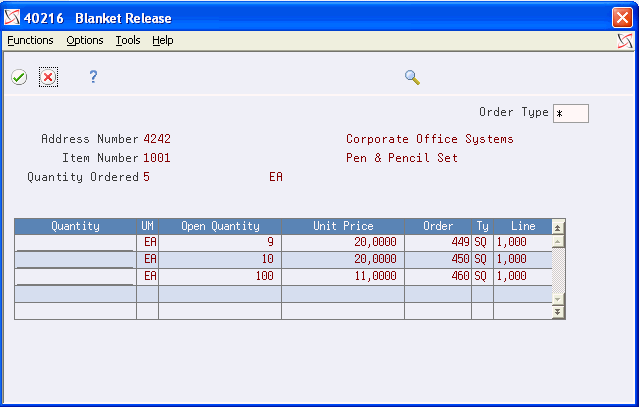Click Quantity Ordered value 5
639x407 pixels.
pyautogui.click(x=146, y=177)
